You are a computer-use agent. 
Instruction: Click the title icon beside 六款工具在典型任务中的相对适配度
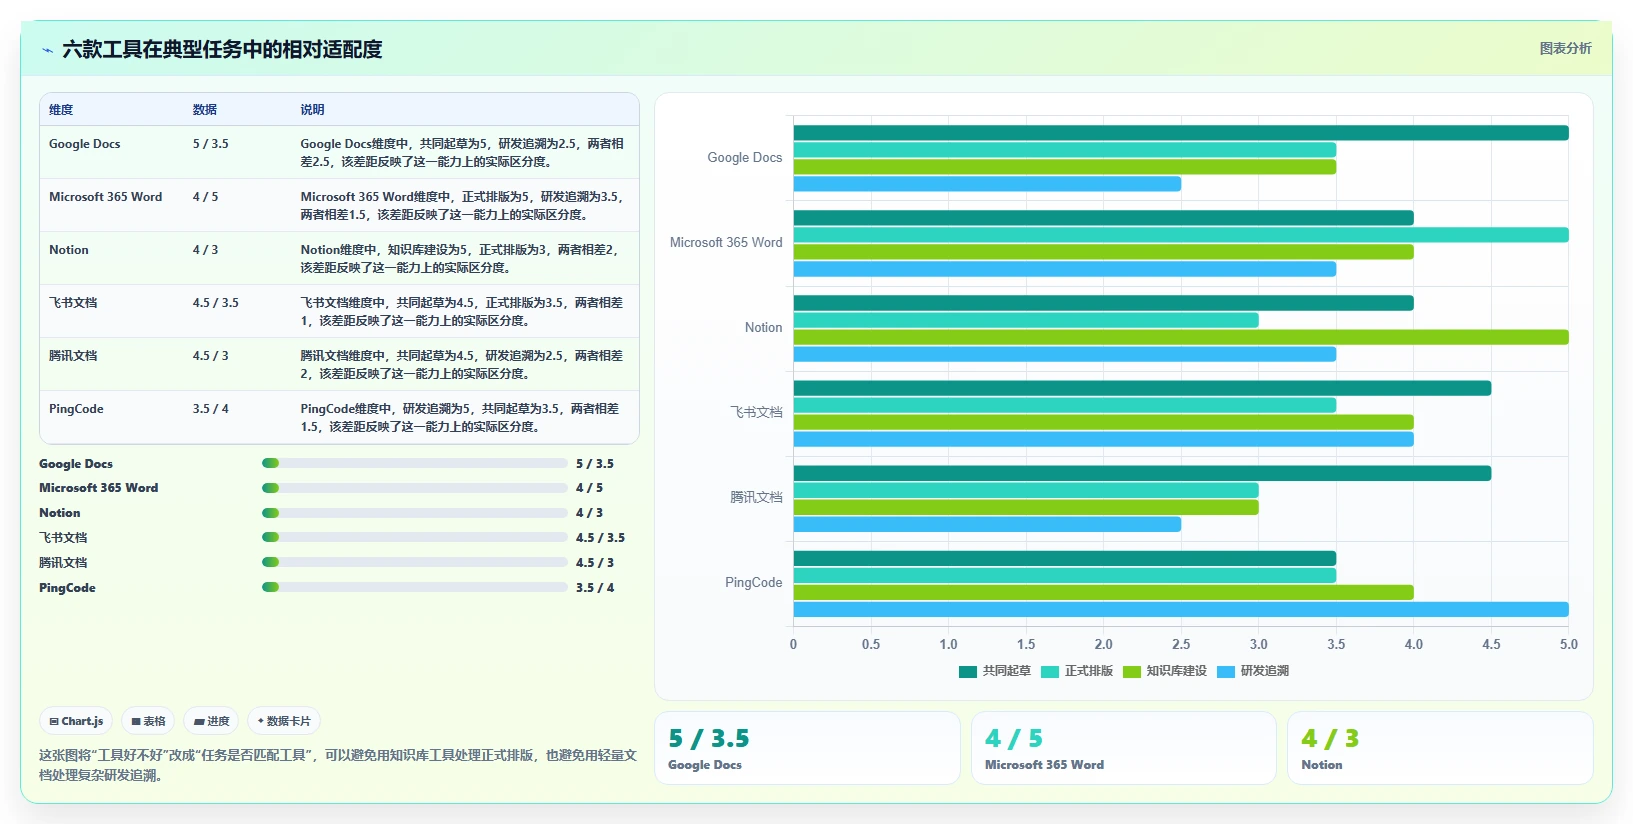(47, 50)
